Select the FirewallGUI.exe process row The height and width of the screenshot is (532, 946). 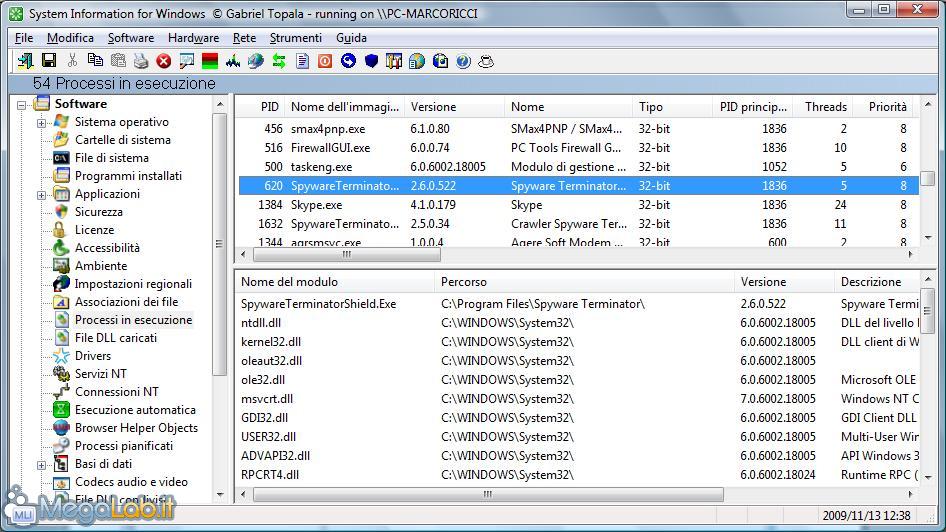tap(579, 148)
